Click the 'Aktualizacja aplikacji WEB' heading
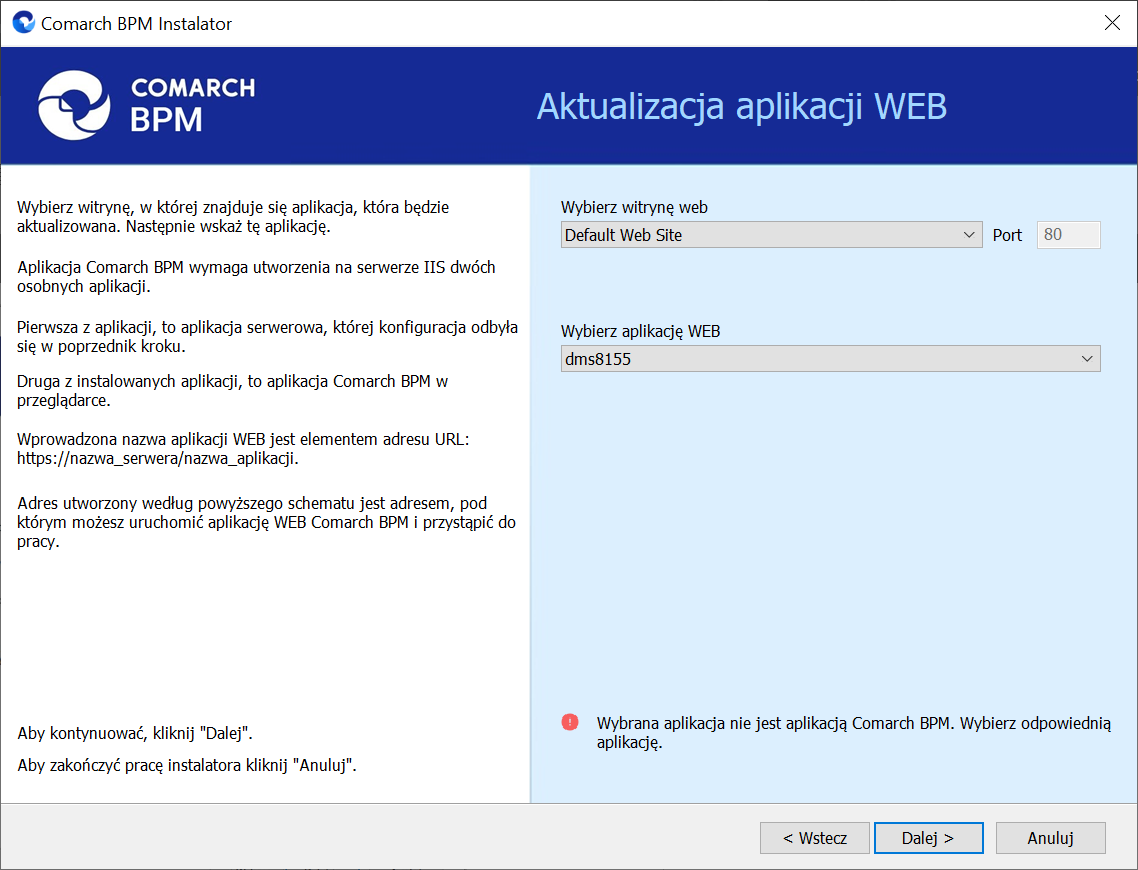 click(742, 107)
